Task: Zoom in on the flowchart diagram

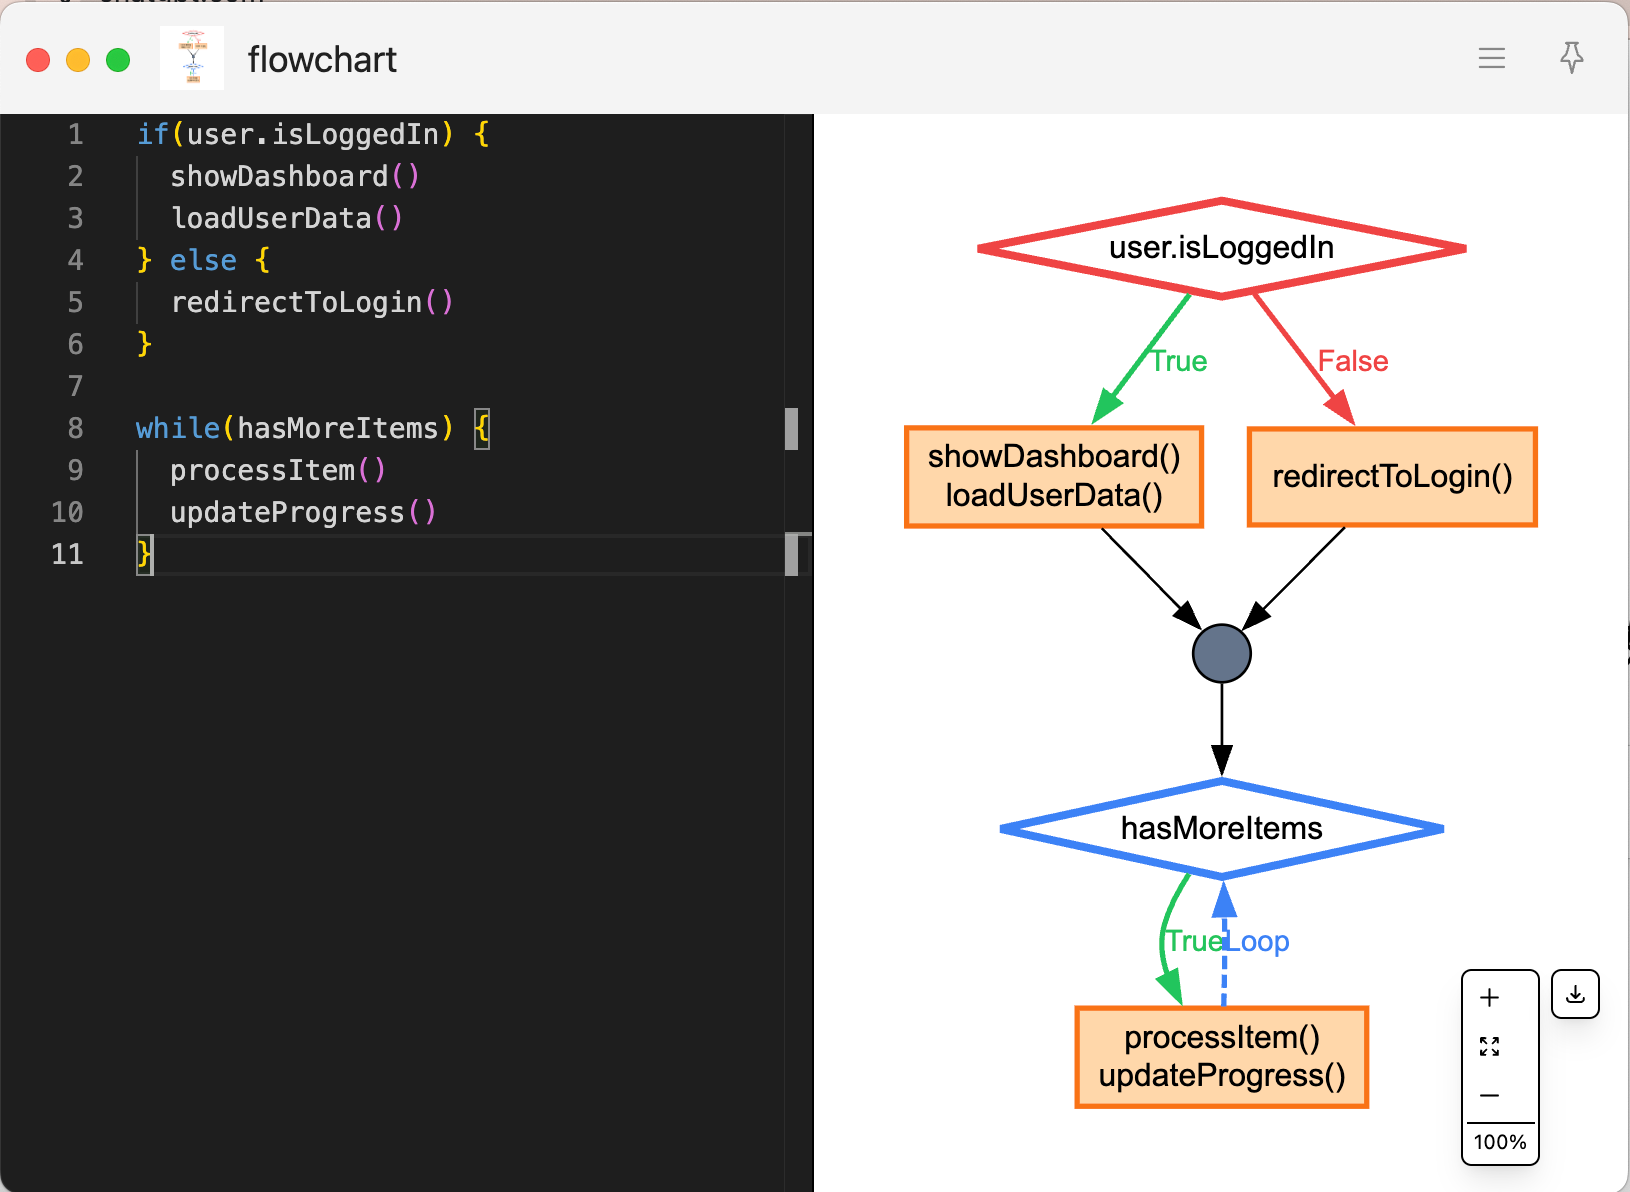Action: [1489, 997]
